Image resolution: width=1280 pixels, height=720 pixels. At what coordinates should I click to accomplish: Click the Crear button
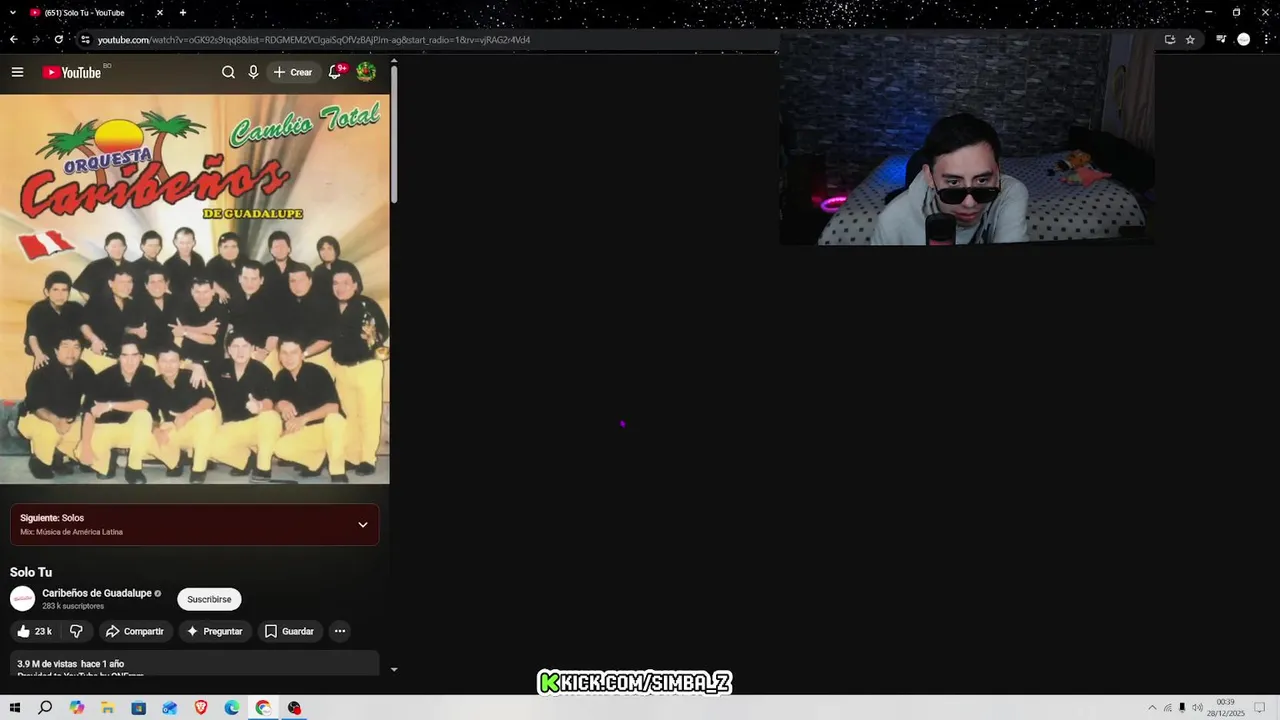click(293, 72)
